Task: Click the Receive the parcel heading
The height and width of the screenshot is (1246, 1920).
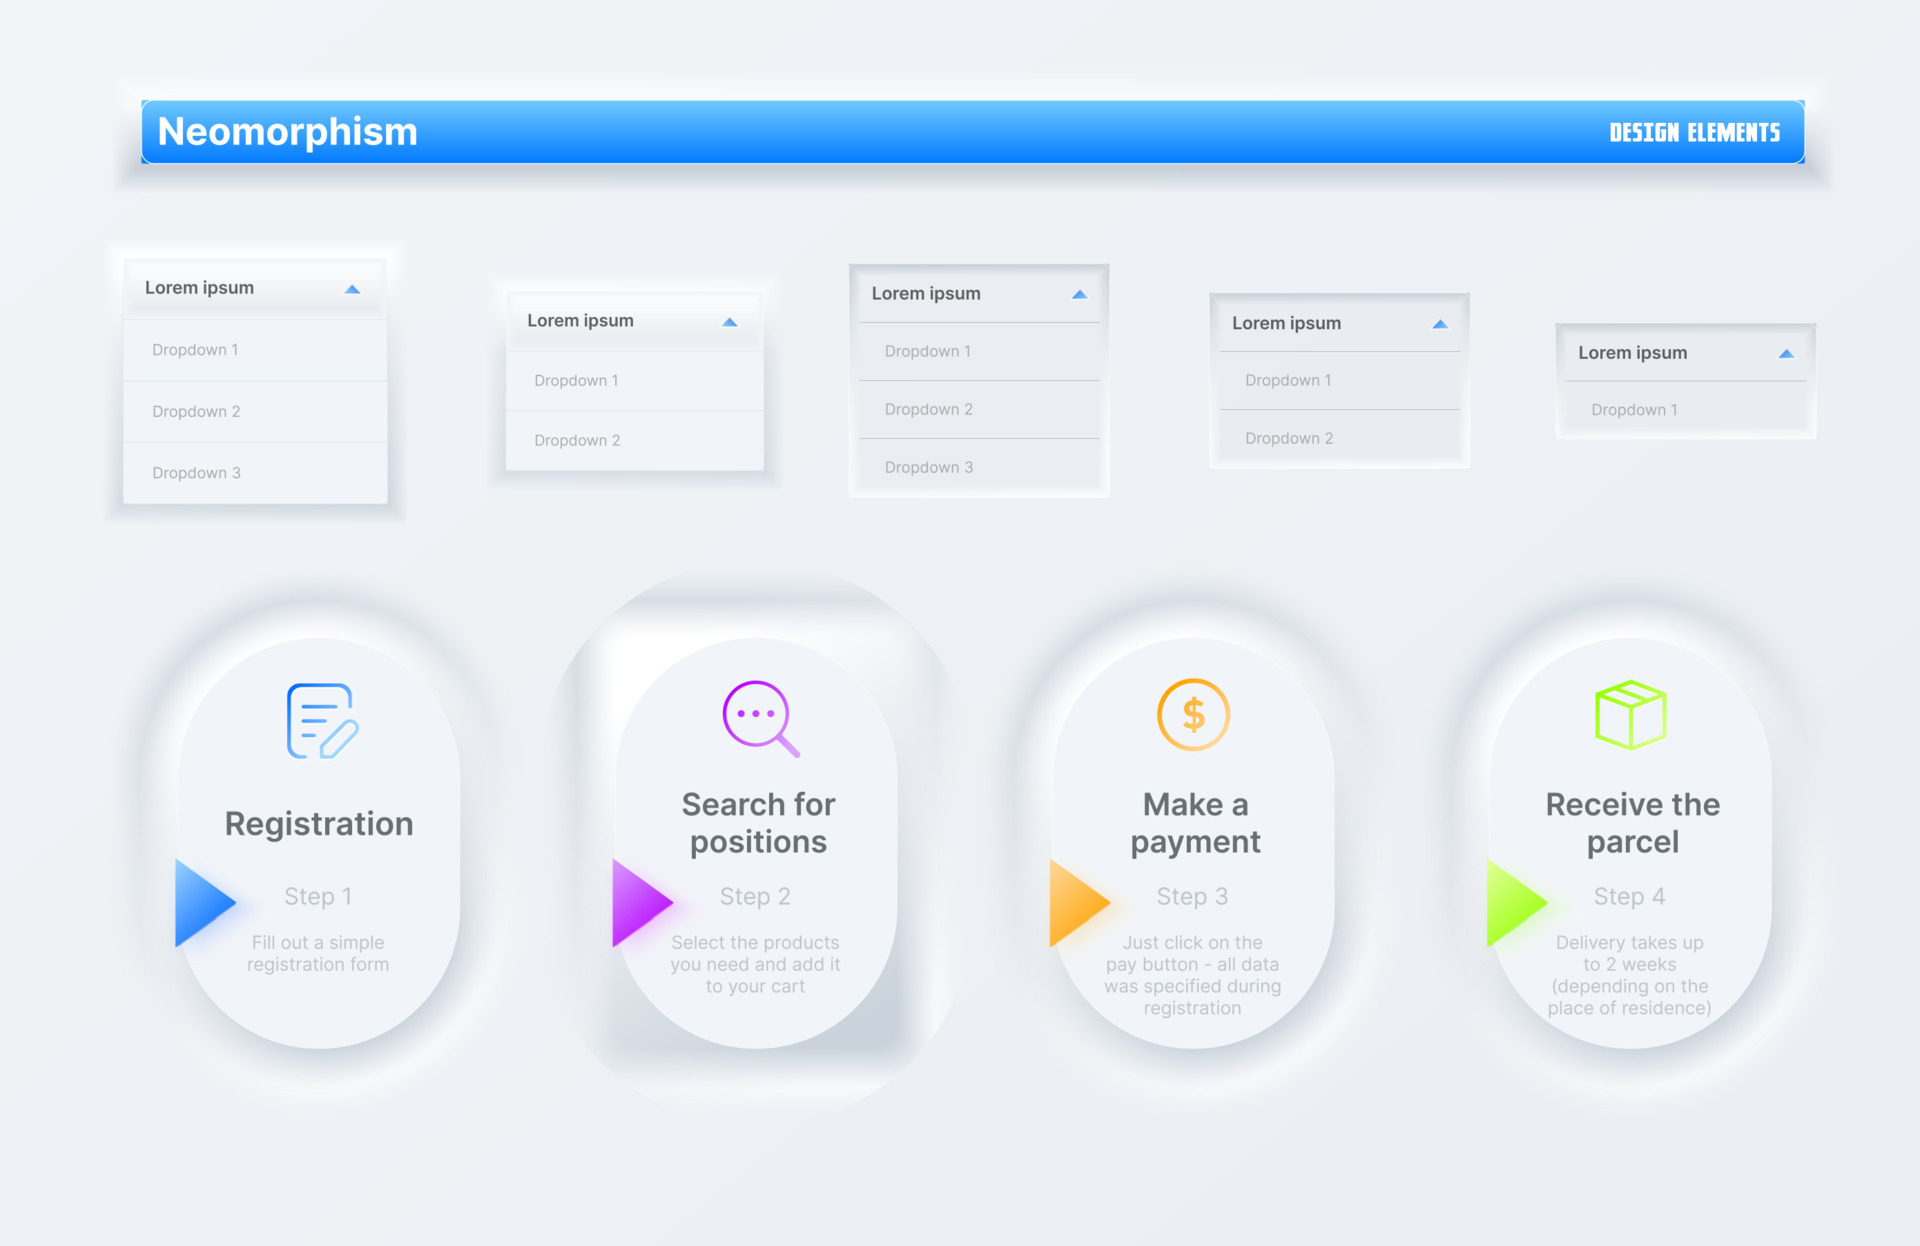Action: coord(1631,822)
